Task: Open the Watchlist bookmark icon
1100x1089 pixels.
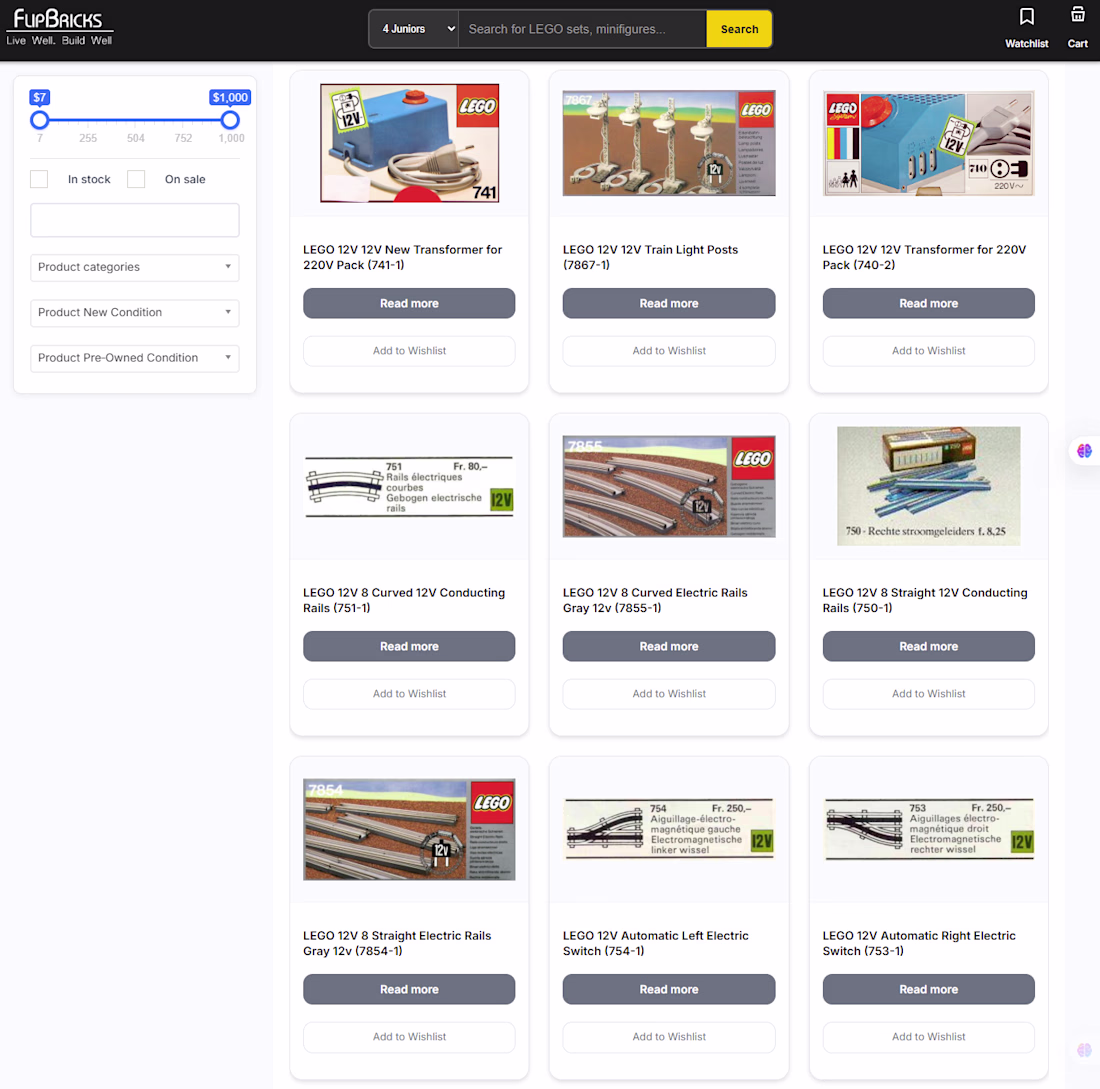Action: pos(1026,16)
